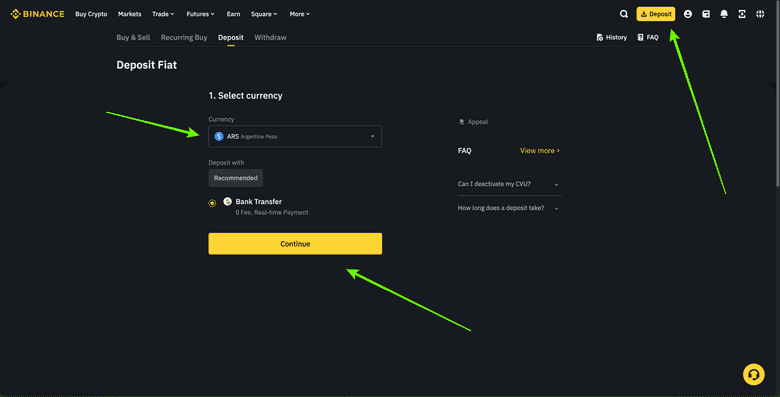Go to Binance logo home
This screenshot has height=397, width=780.
pyautogui.click(x=37, y=14)
